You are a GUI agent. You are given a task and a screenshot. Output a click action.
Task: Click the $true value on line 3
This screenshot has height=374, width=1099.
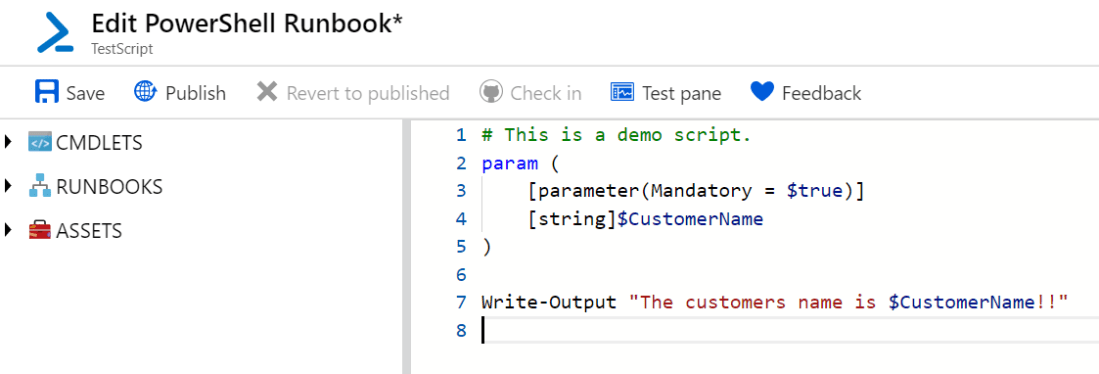[814, 191]
